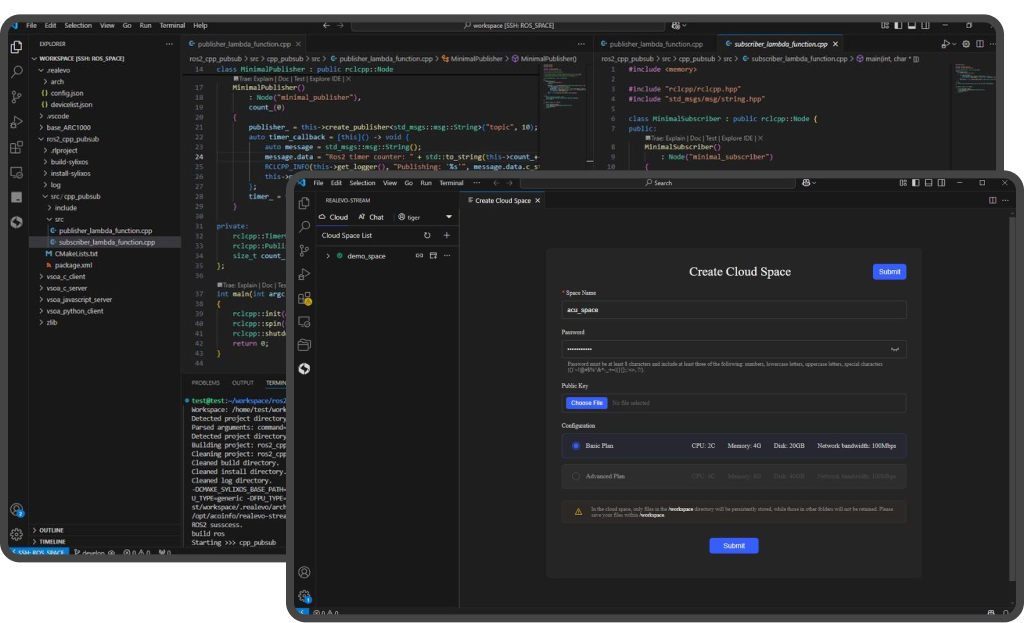
Task: Open the PROBLEMS panel tab
Action: 206,383
